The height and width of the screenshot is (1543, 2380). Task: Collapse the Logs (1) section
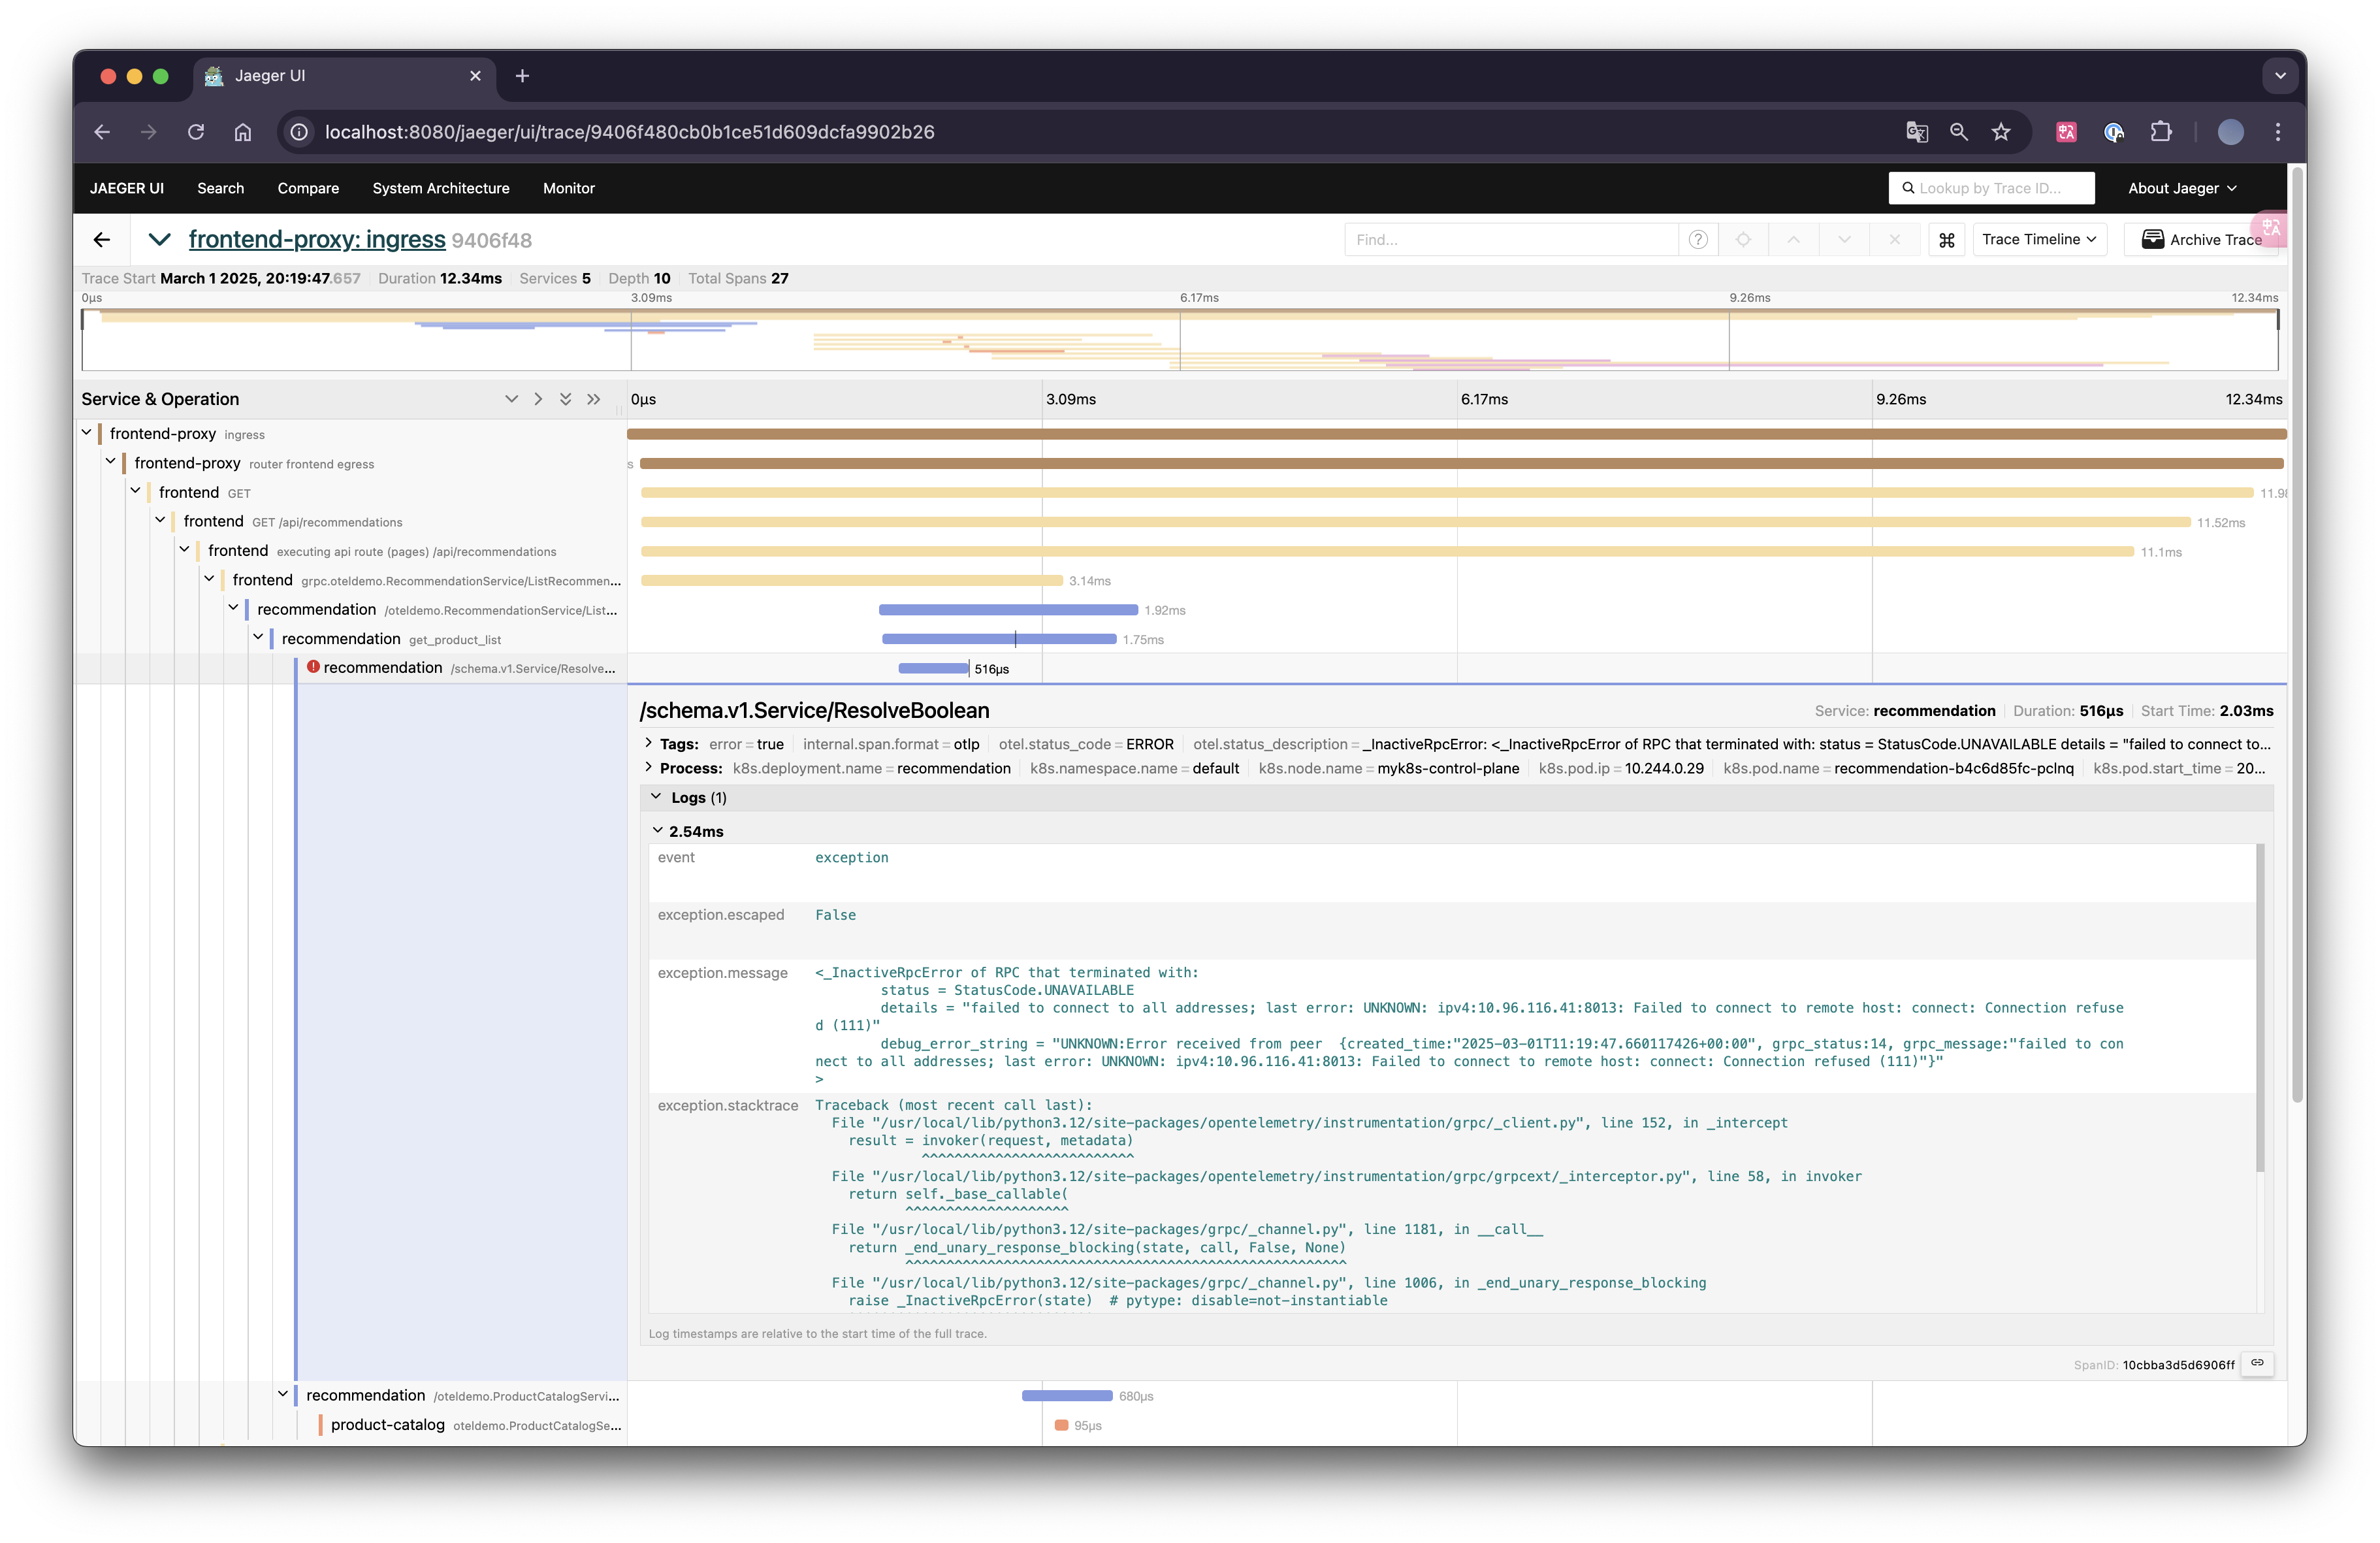(656, 797)
